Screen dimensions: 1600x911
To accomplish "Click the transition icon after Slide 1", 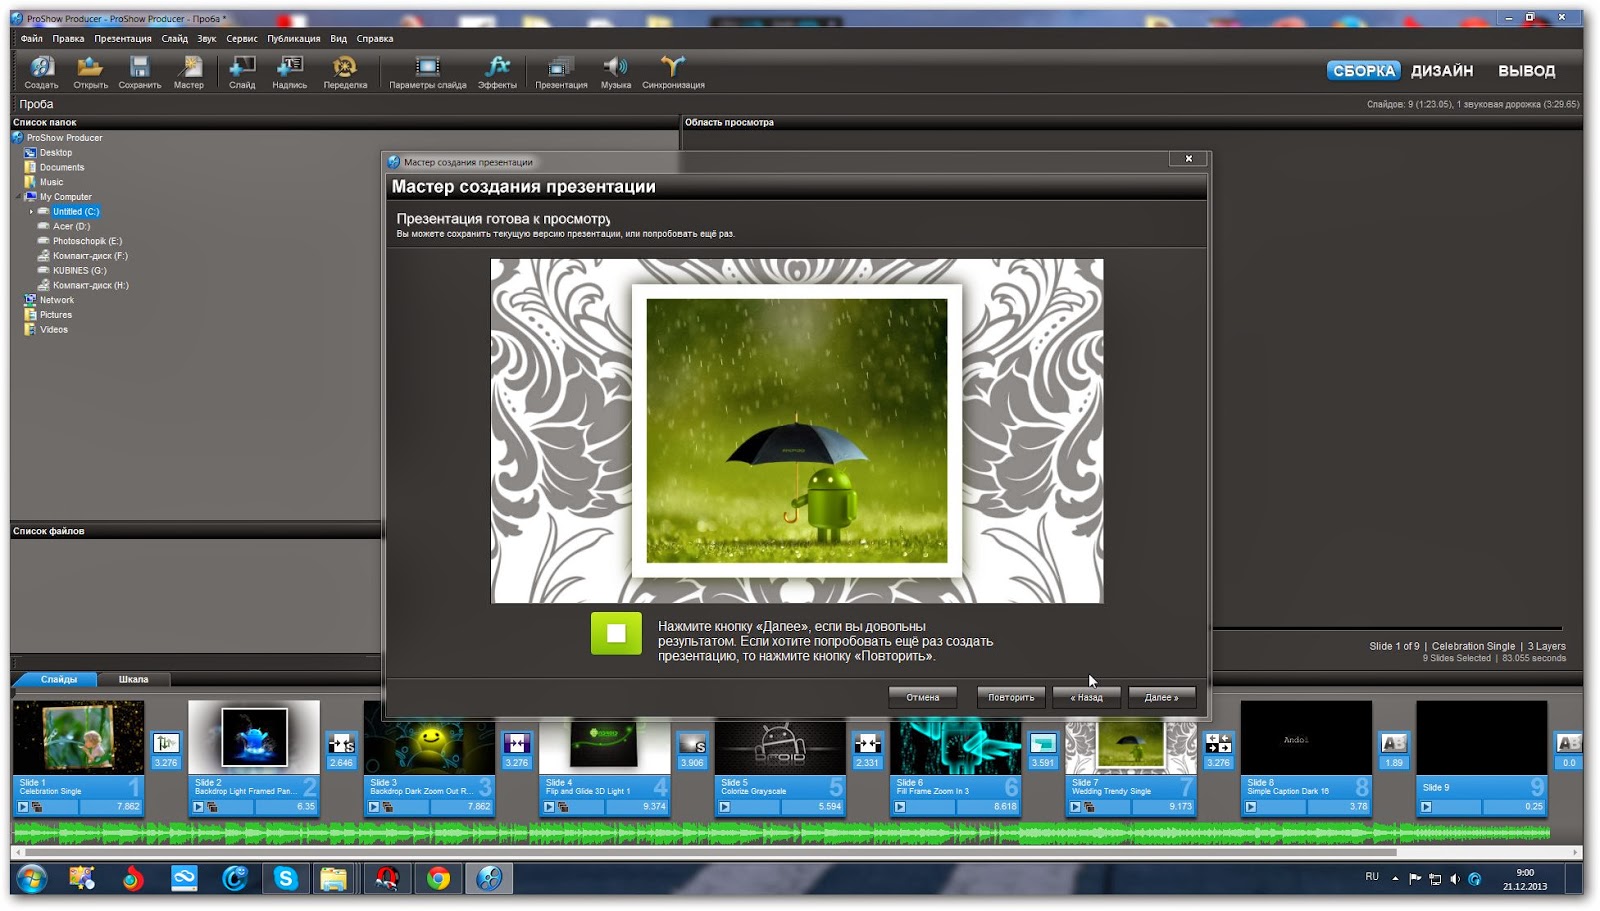I will 166,743.
